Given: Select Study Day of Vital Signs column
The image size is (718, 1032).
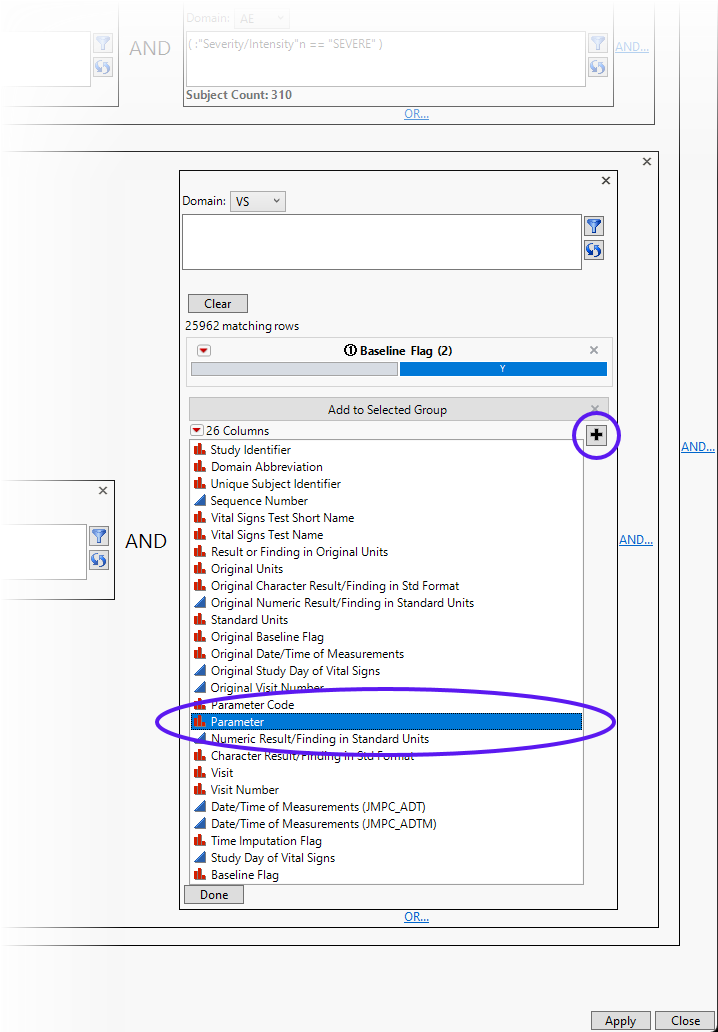Looking at the screenshot, I should (386, 858).
